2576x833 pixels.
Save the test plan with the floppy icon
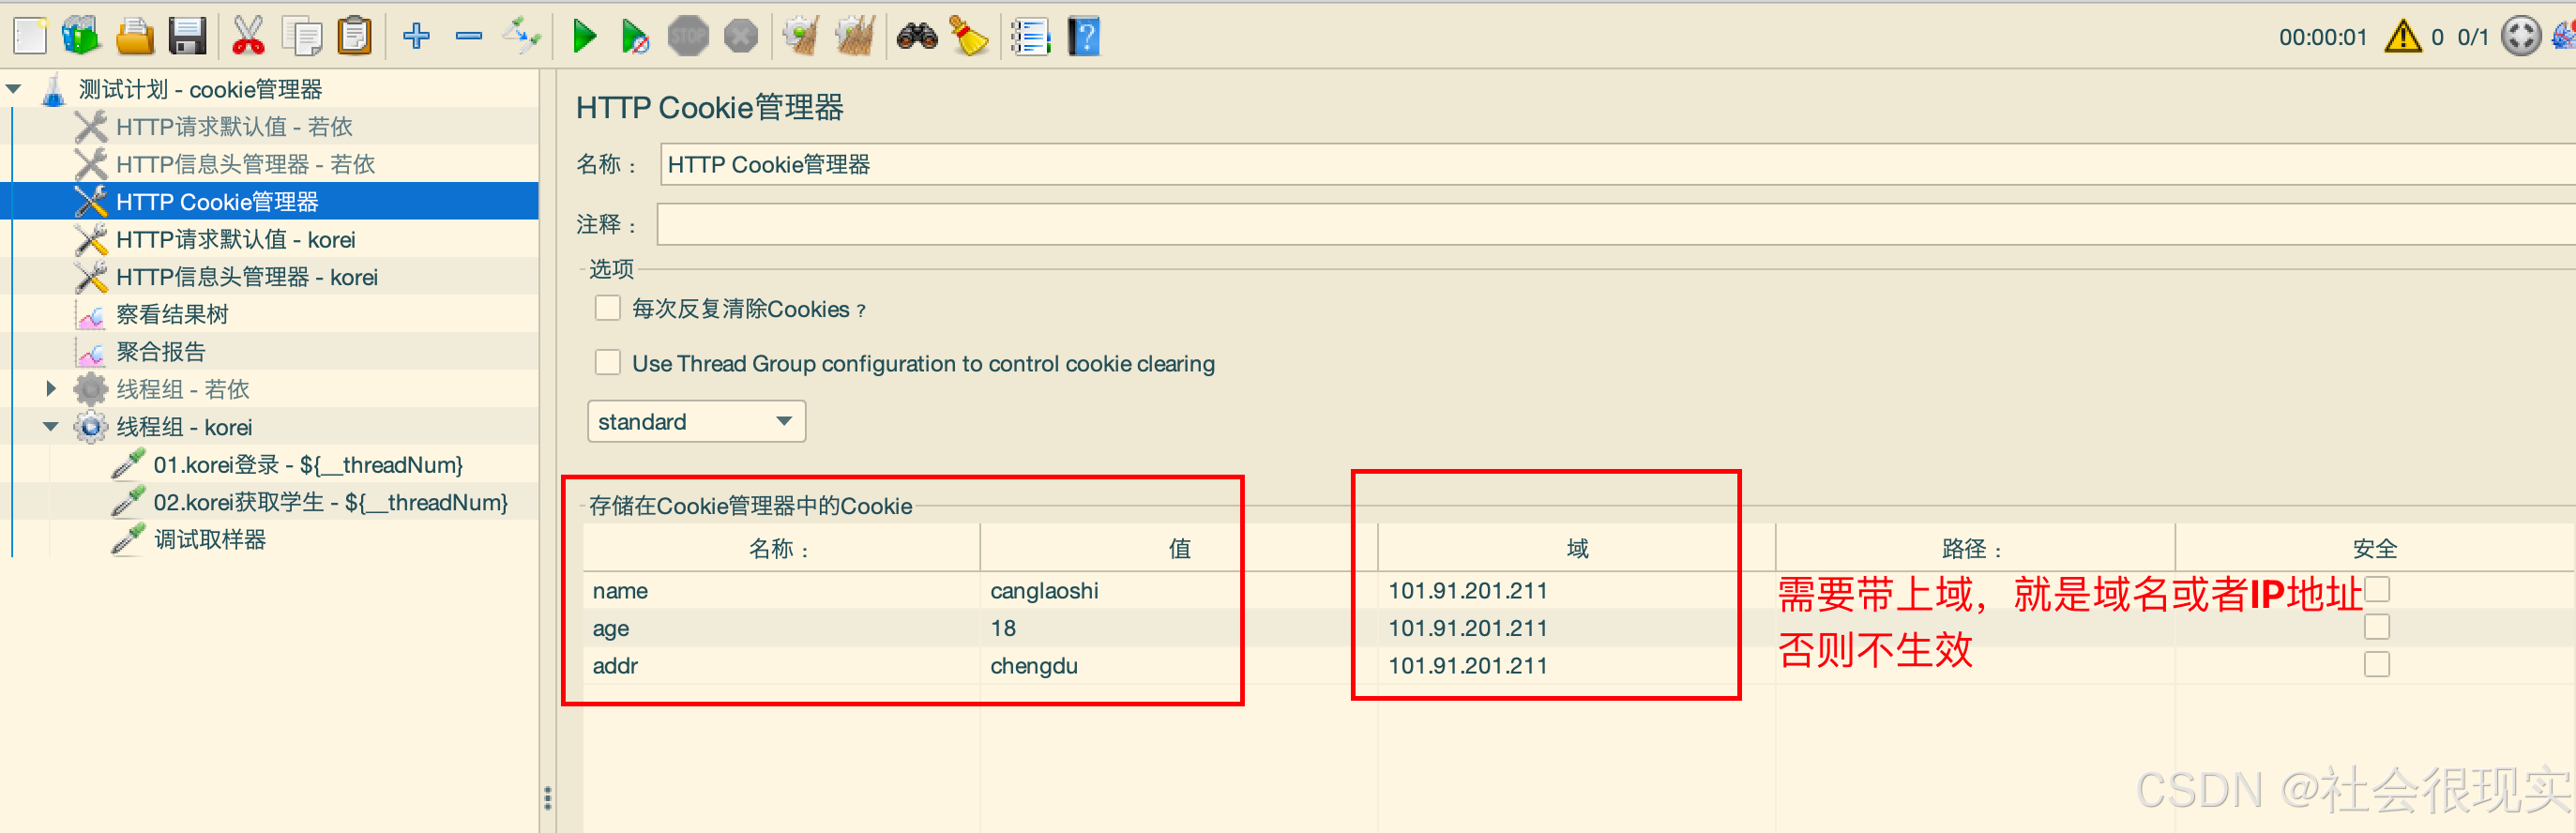(x=187, y=36)
